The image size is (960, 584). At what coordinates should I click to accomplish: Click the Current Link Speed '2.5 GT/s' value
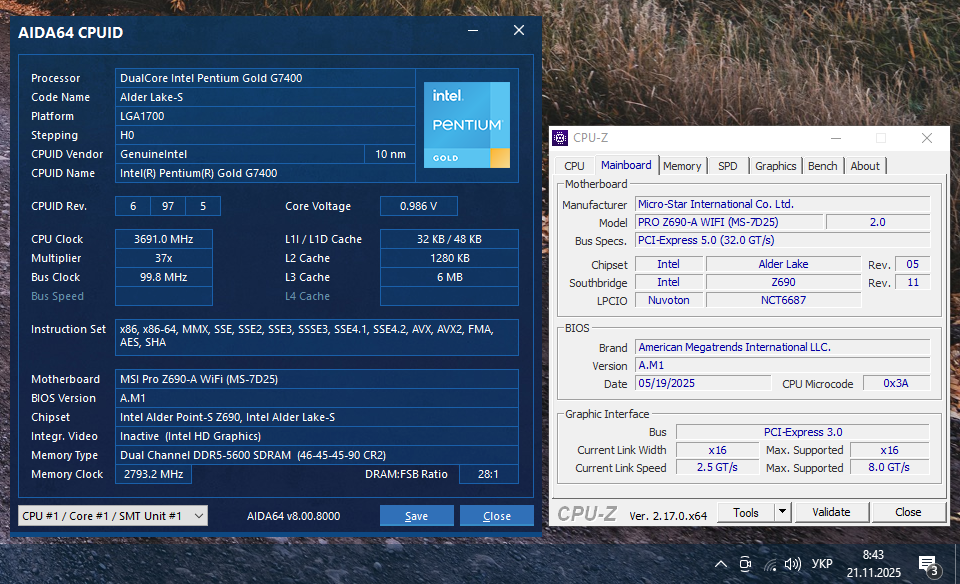(717, 468)
